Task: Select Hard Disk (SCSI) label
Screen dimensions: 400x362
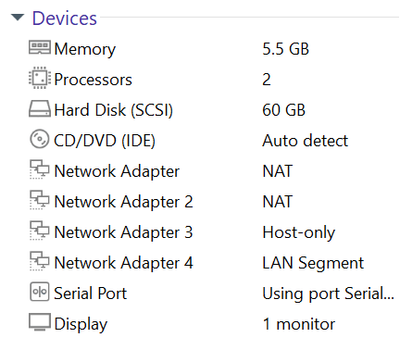Action: click(114, 110)
